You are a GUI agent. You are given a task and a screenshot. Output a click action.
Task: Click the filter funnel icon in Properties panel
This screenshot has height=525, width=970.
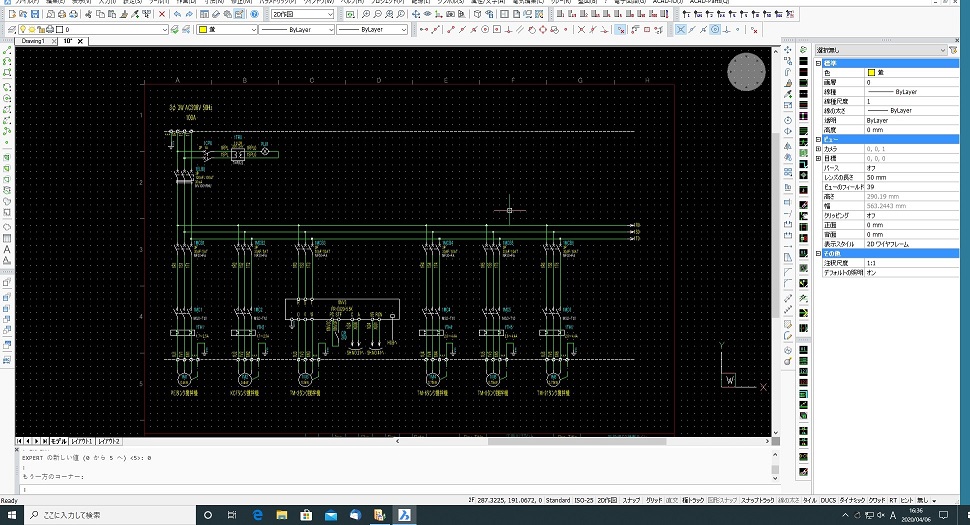pos(953,50)
